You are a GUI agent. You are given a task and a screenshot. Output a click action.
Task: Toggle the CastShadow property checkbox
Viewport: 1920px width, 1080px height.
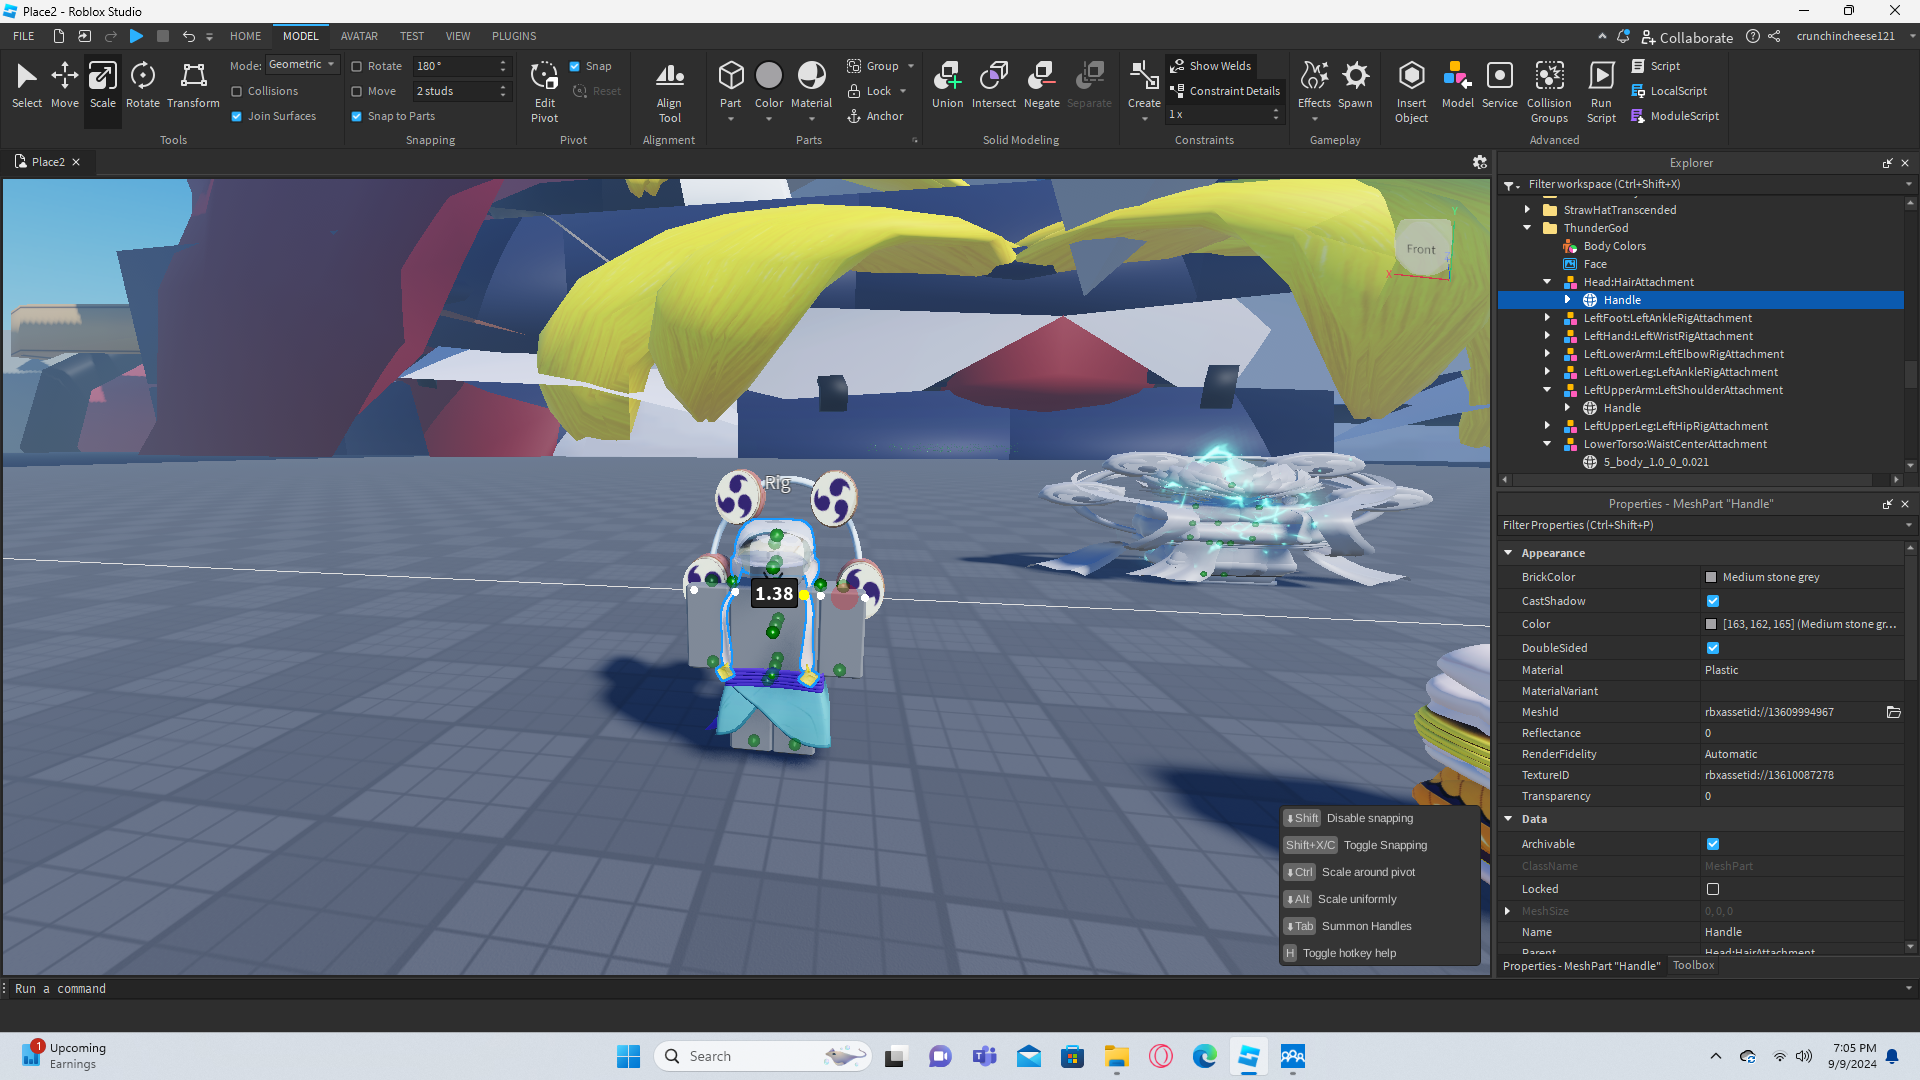1713,601
